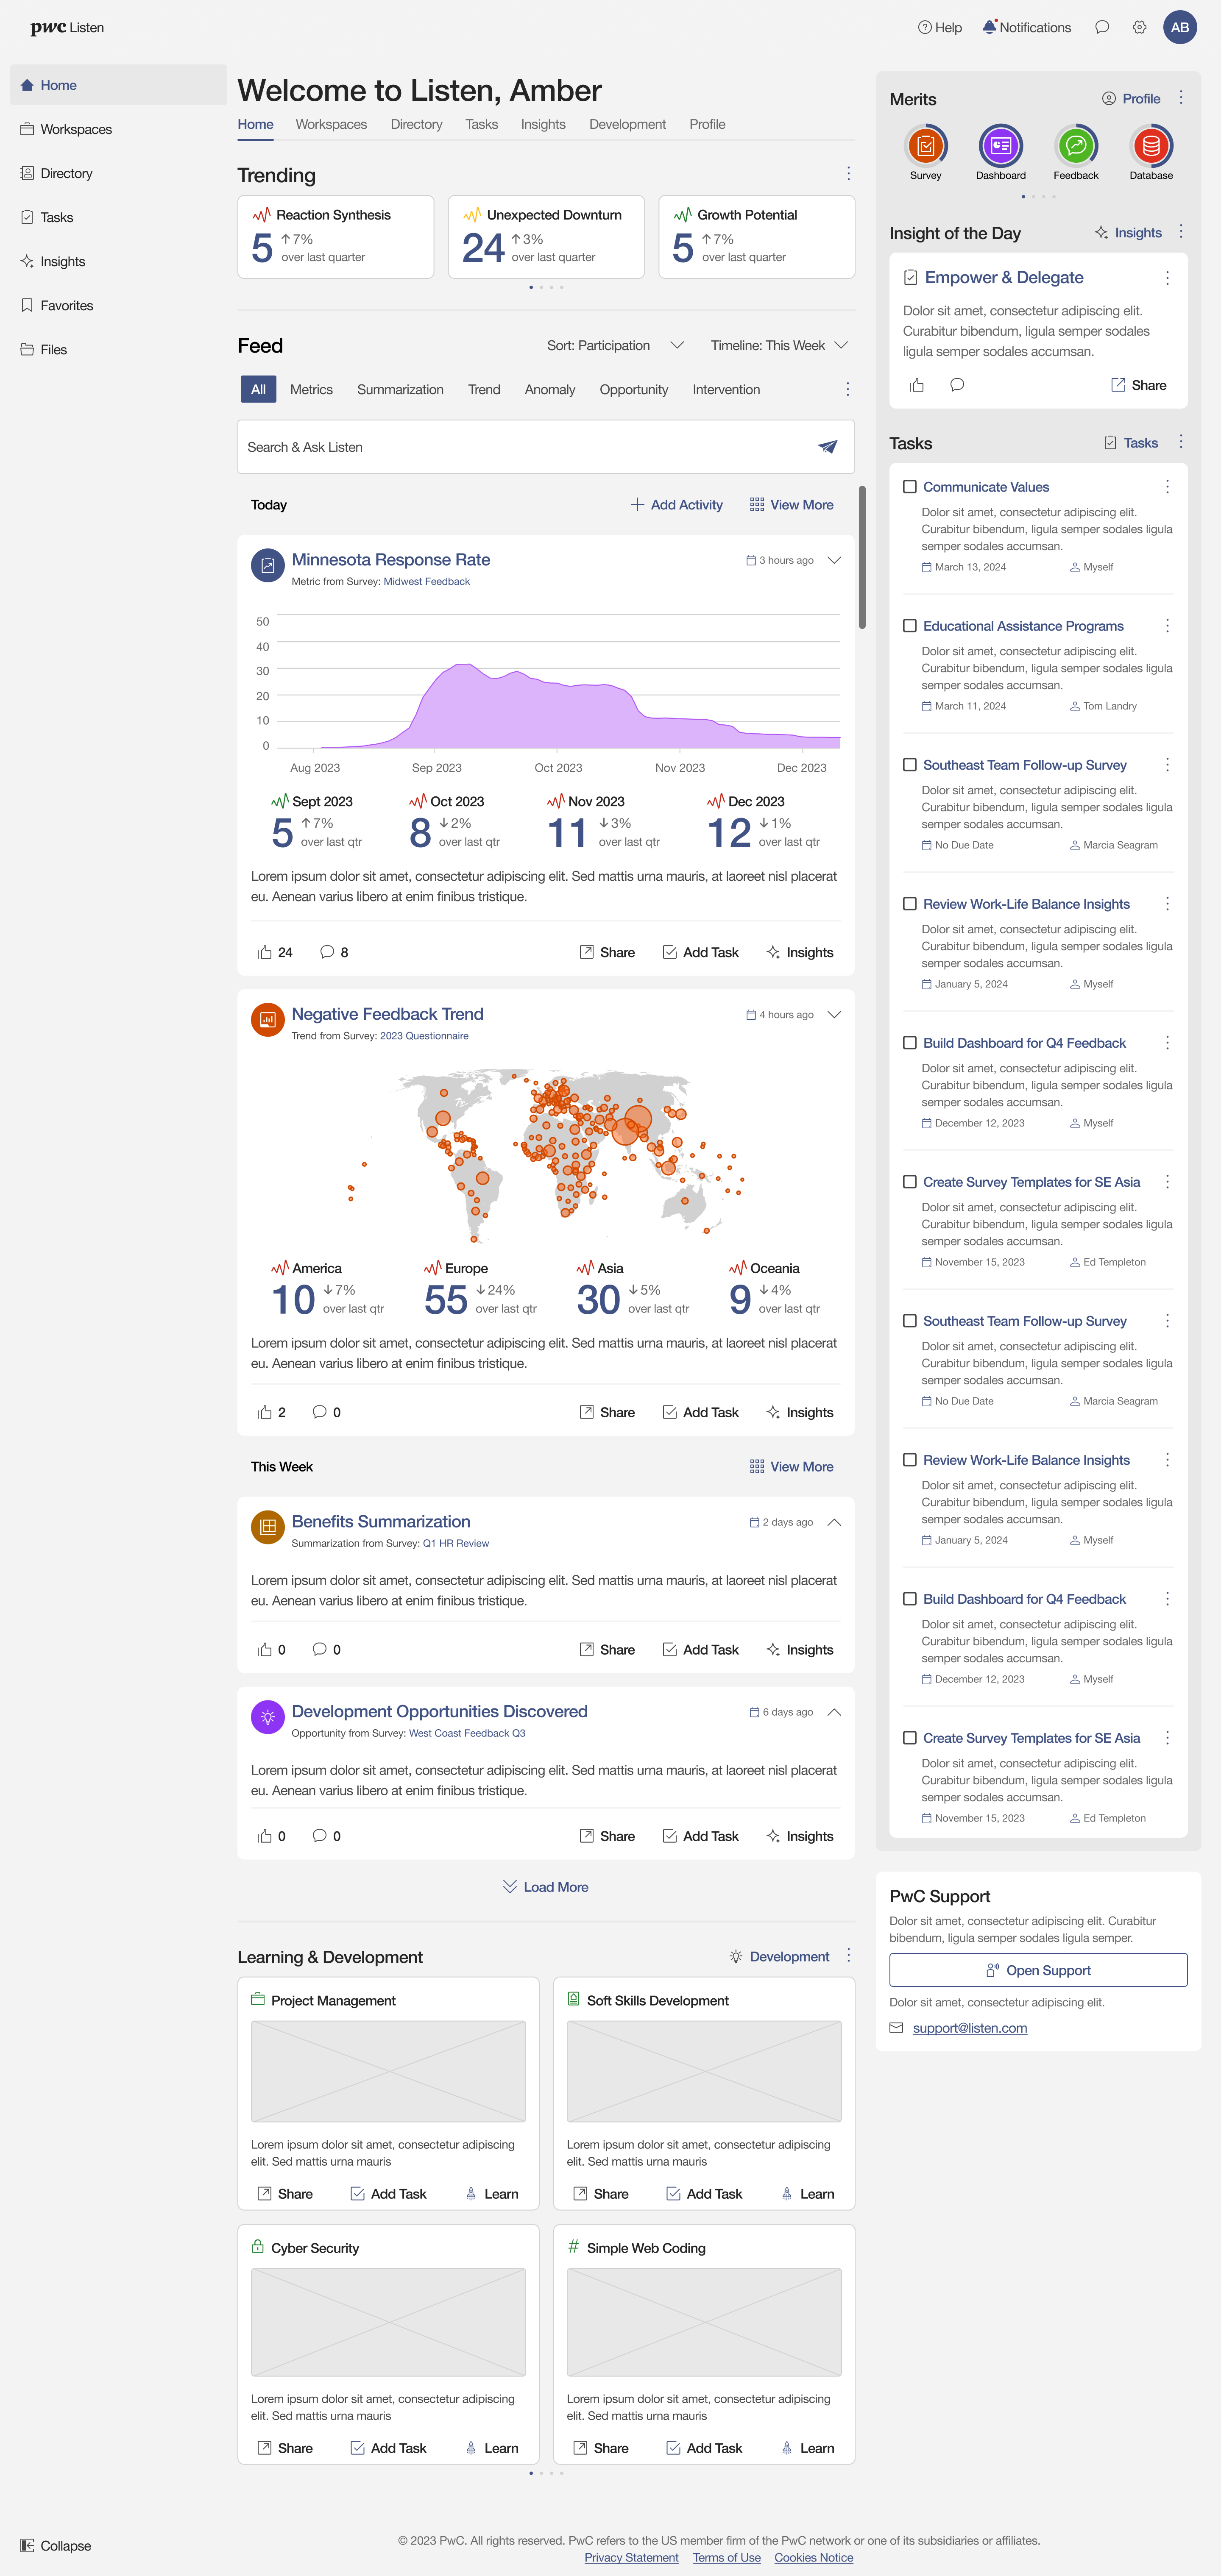Check second Build Dashboard for Q4 Feedback task
The width and height of the screenshot is (1221, 2576).
909,1599
